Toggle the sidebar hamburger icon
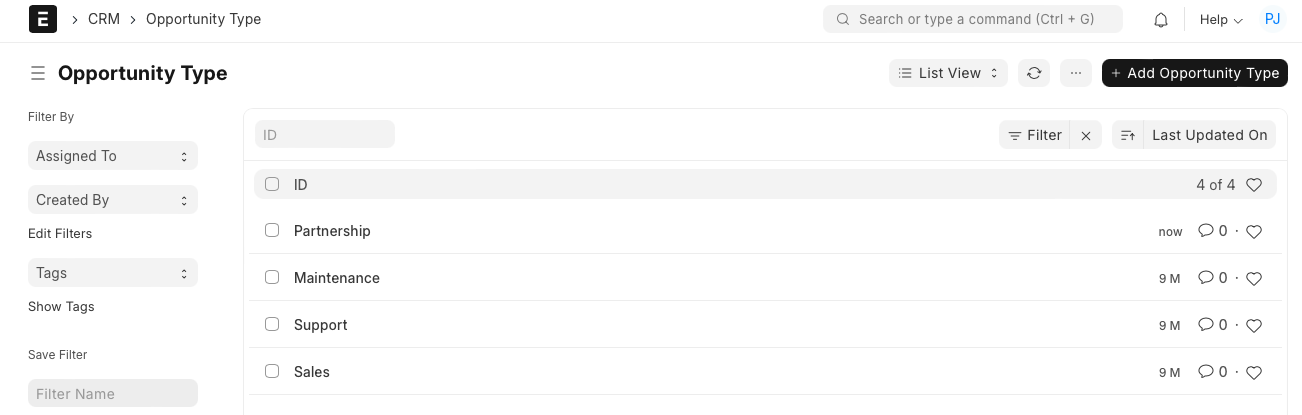The height and width of the screenshot is (415, 1302). pyautogui.click(x=38, y=73)
